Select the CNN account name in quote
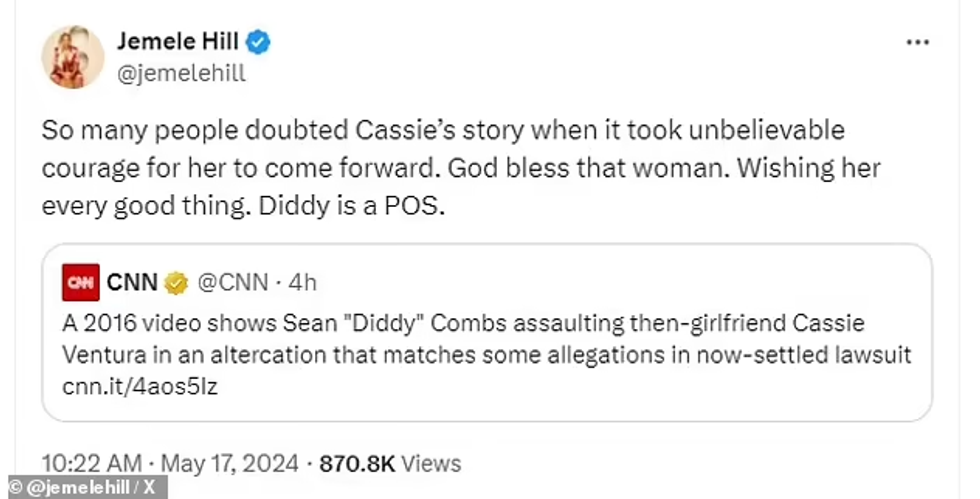Viewport: 980px width, 499px height. tap(130, 283)
